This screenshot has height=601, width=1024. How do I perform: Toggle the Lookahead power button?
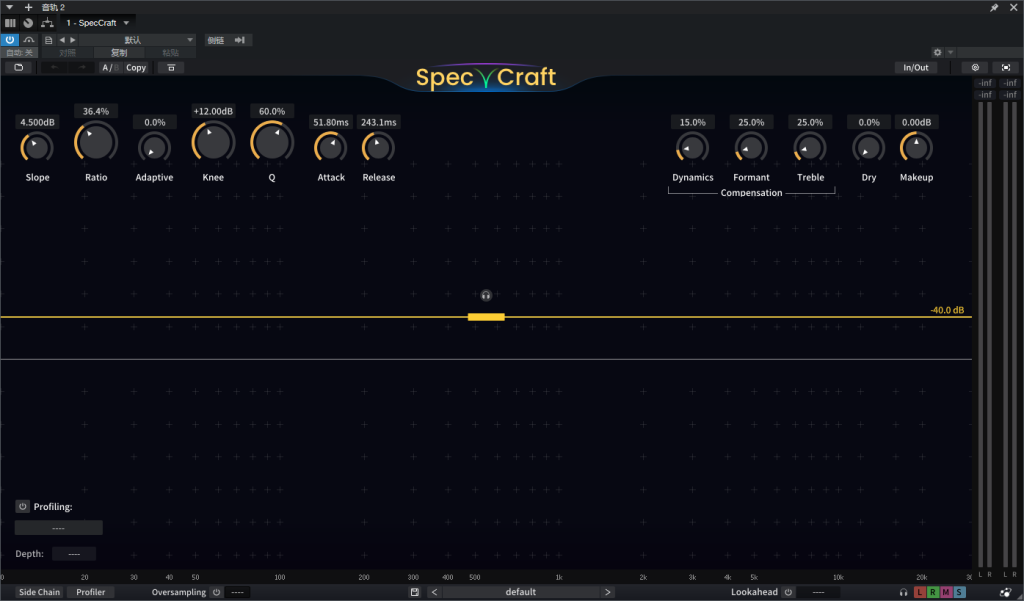pyautogui.click(x=788, y=592)
